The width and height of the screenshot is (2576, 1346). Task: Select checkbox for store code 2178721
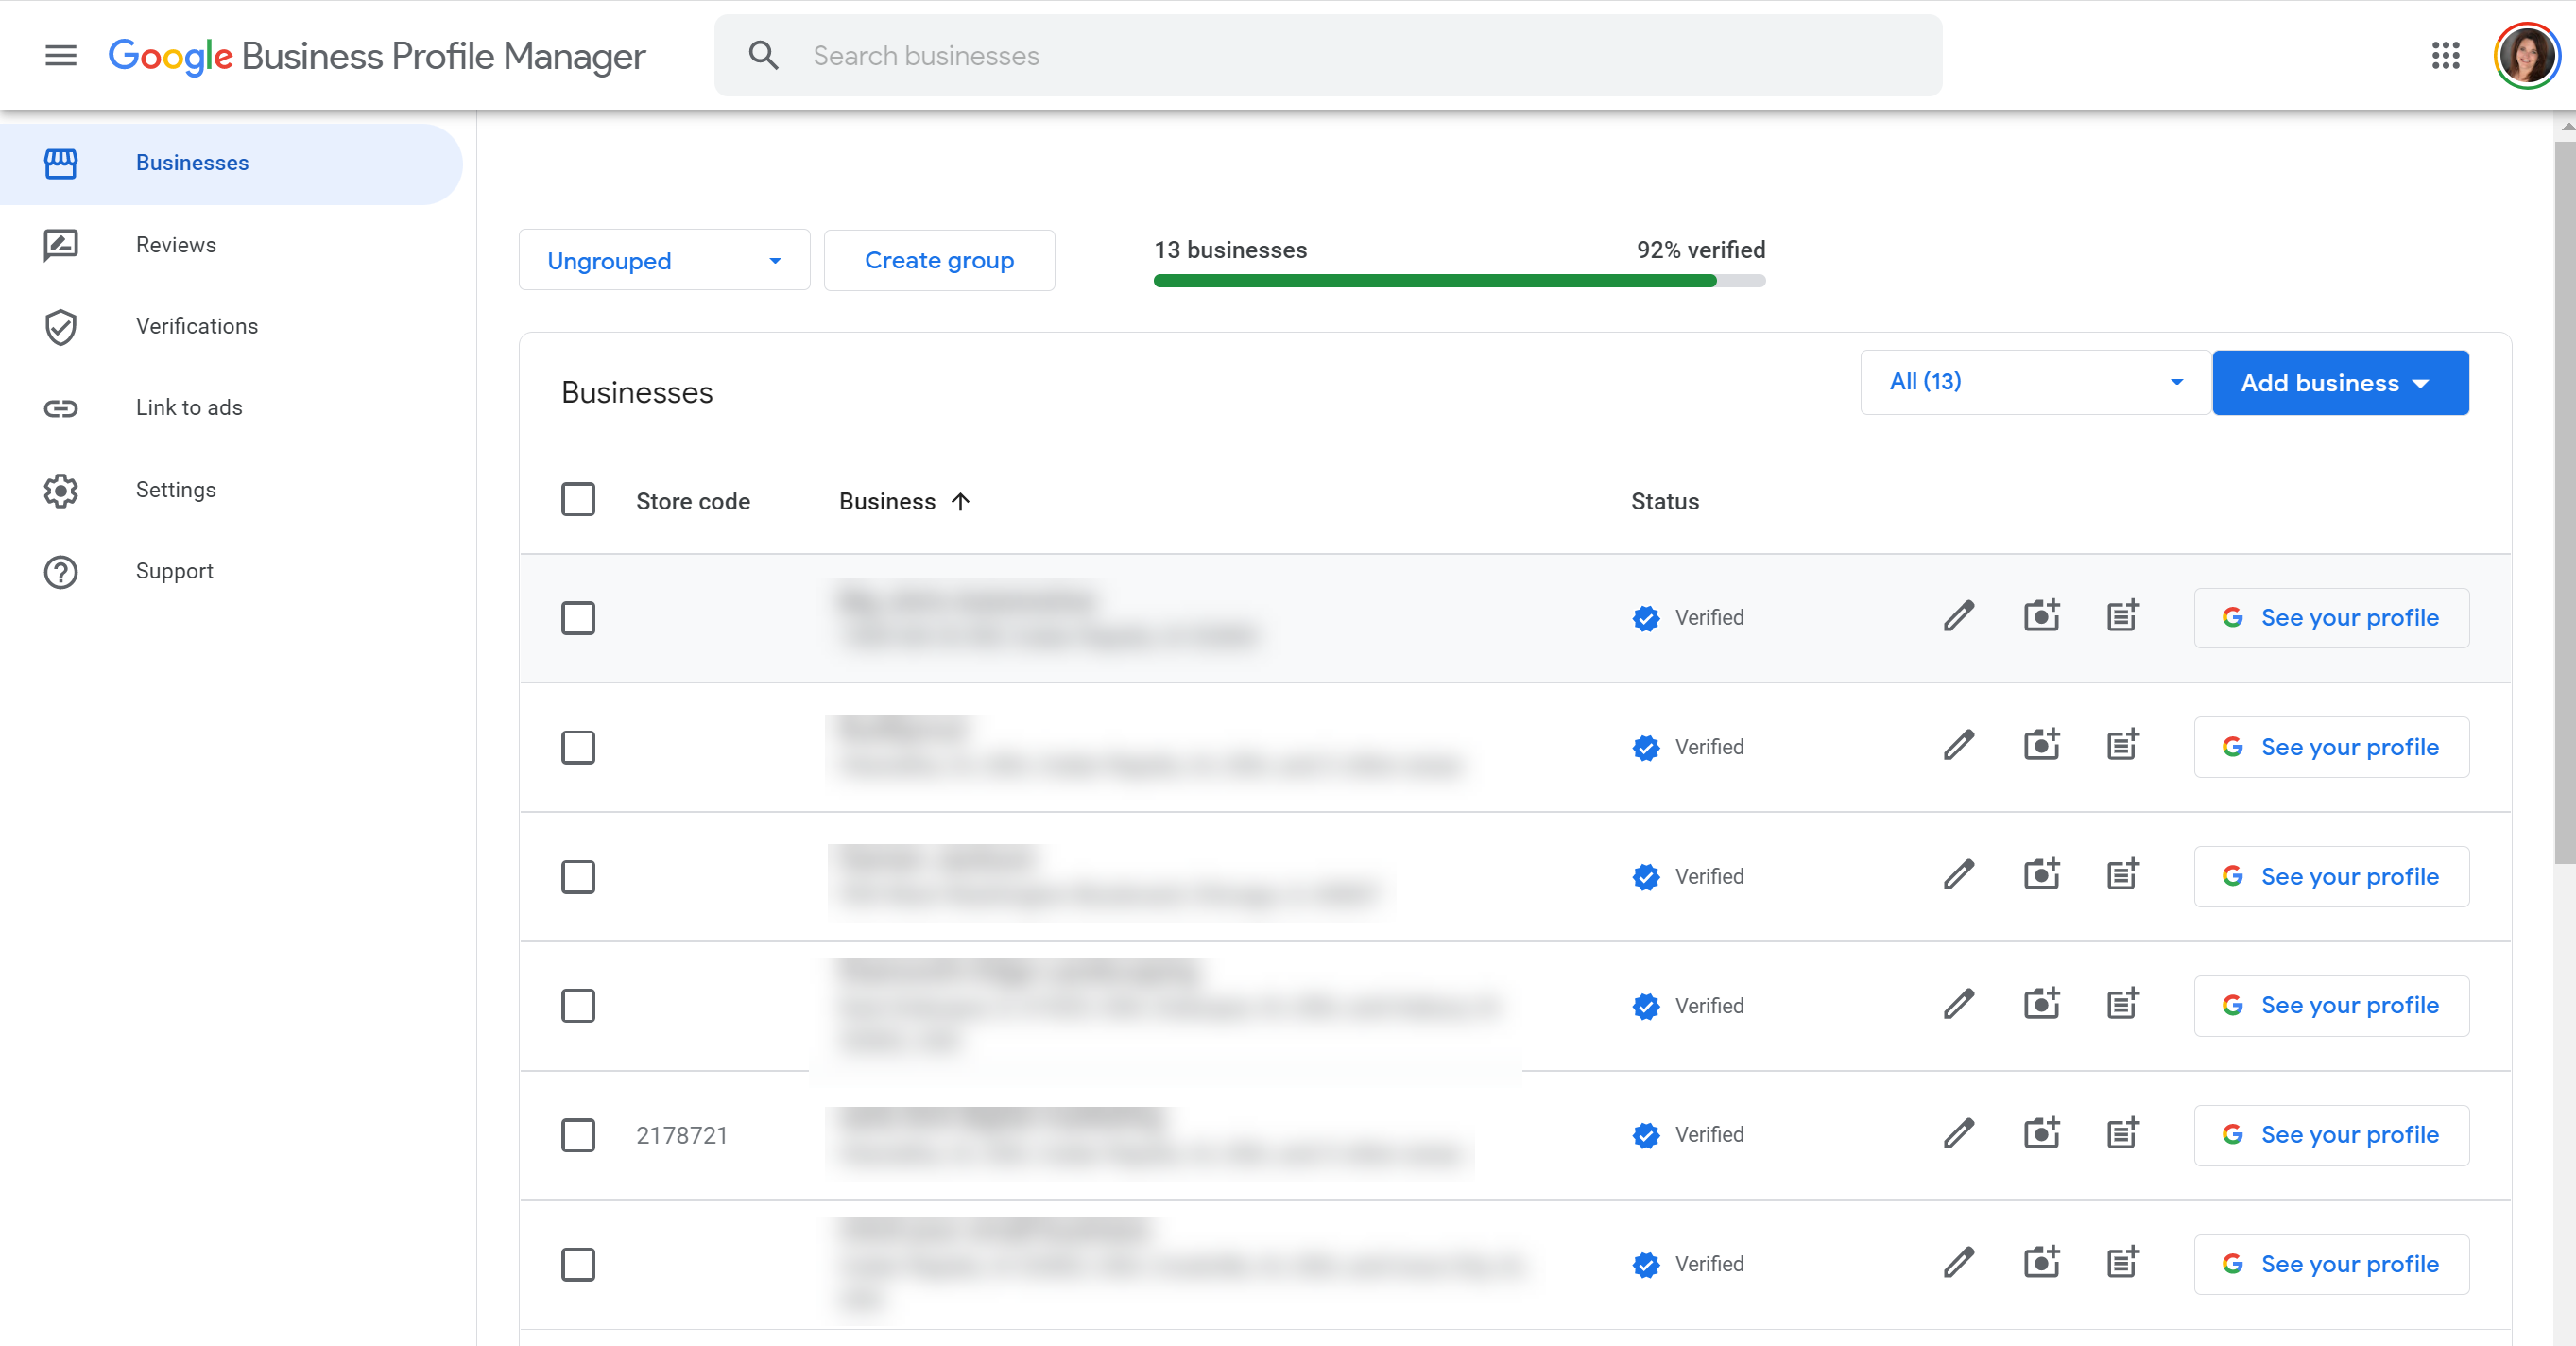point(578,1134)
